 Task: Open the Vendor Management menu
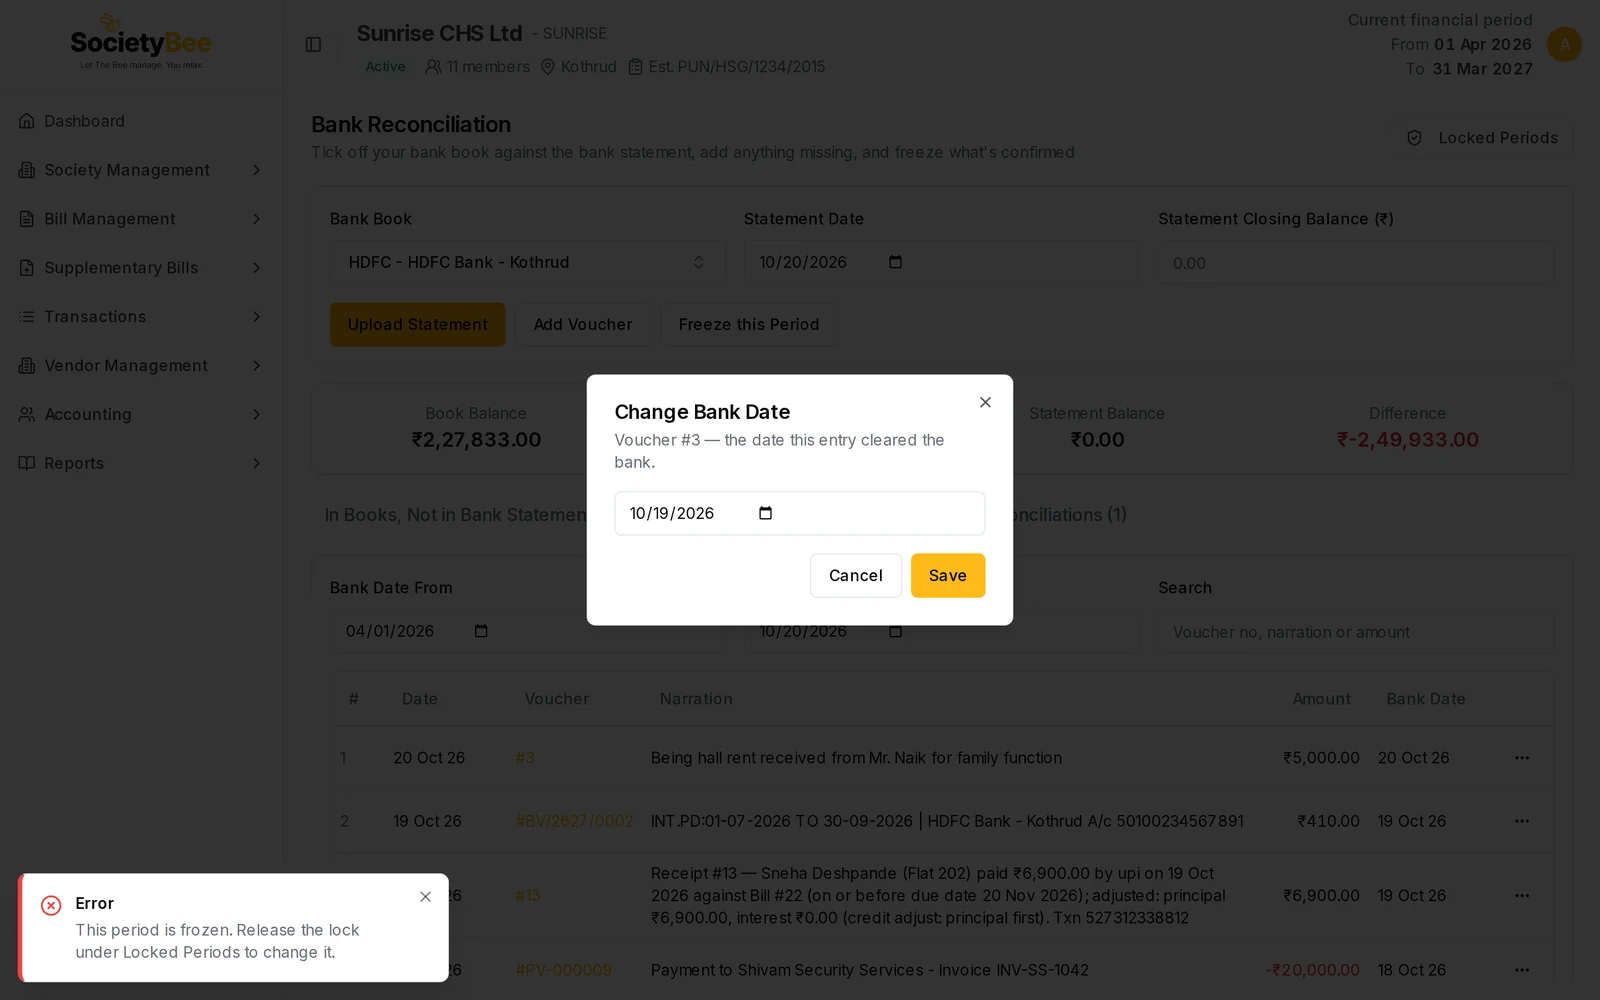pos(140,366)
